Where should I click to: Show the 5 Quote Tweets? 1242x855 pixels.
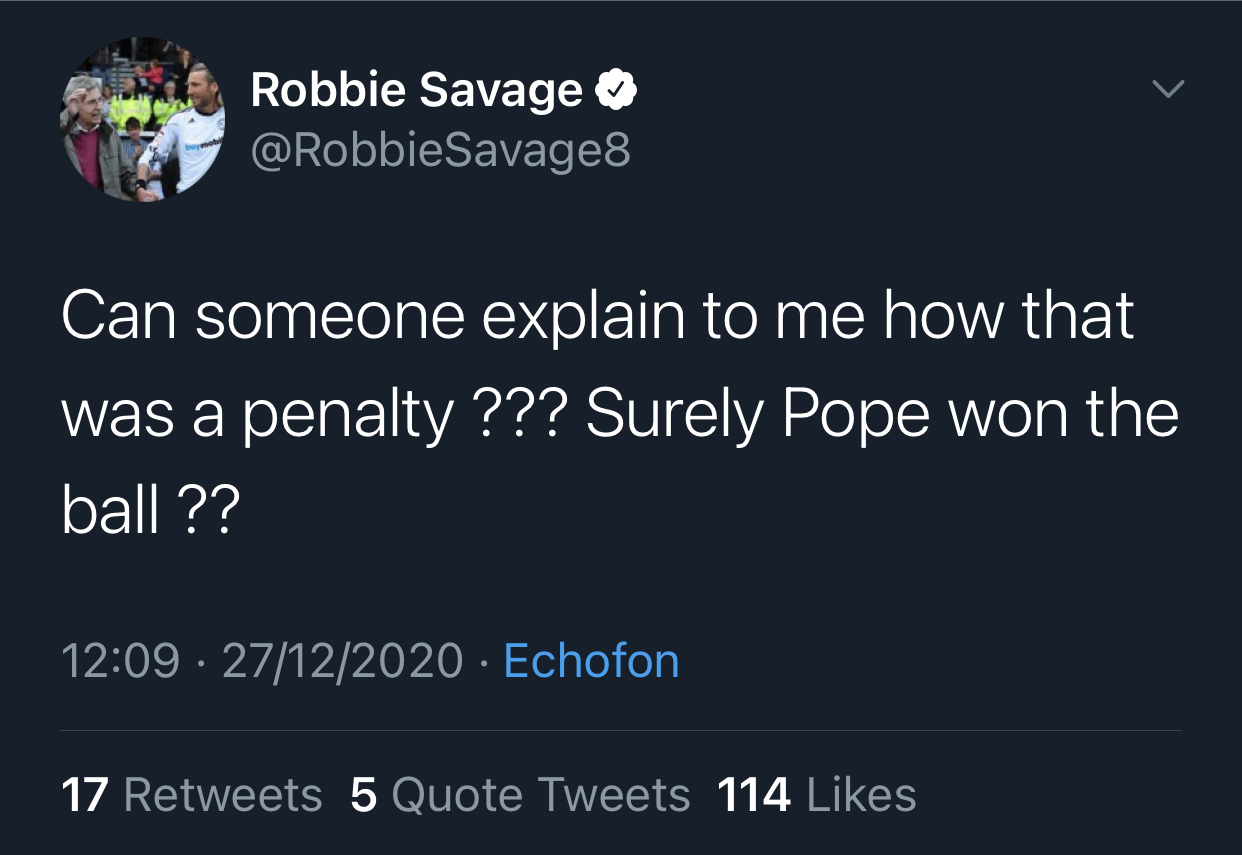(520, 795)
